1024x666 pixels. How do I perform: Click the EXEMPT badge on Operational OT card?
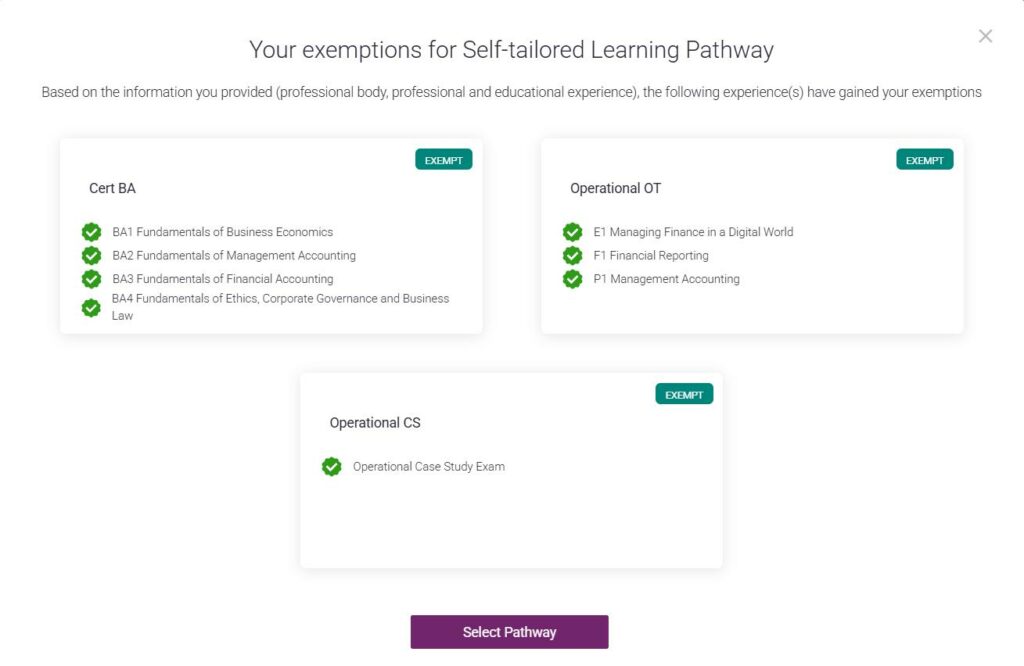(x=924, y=160)
